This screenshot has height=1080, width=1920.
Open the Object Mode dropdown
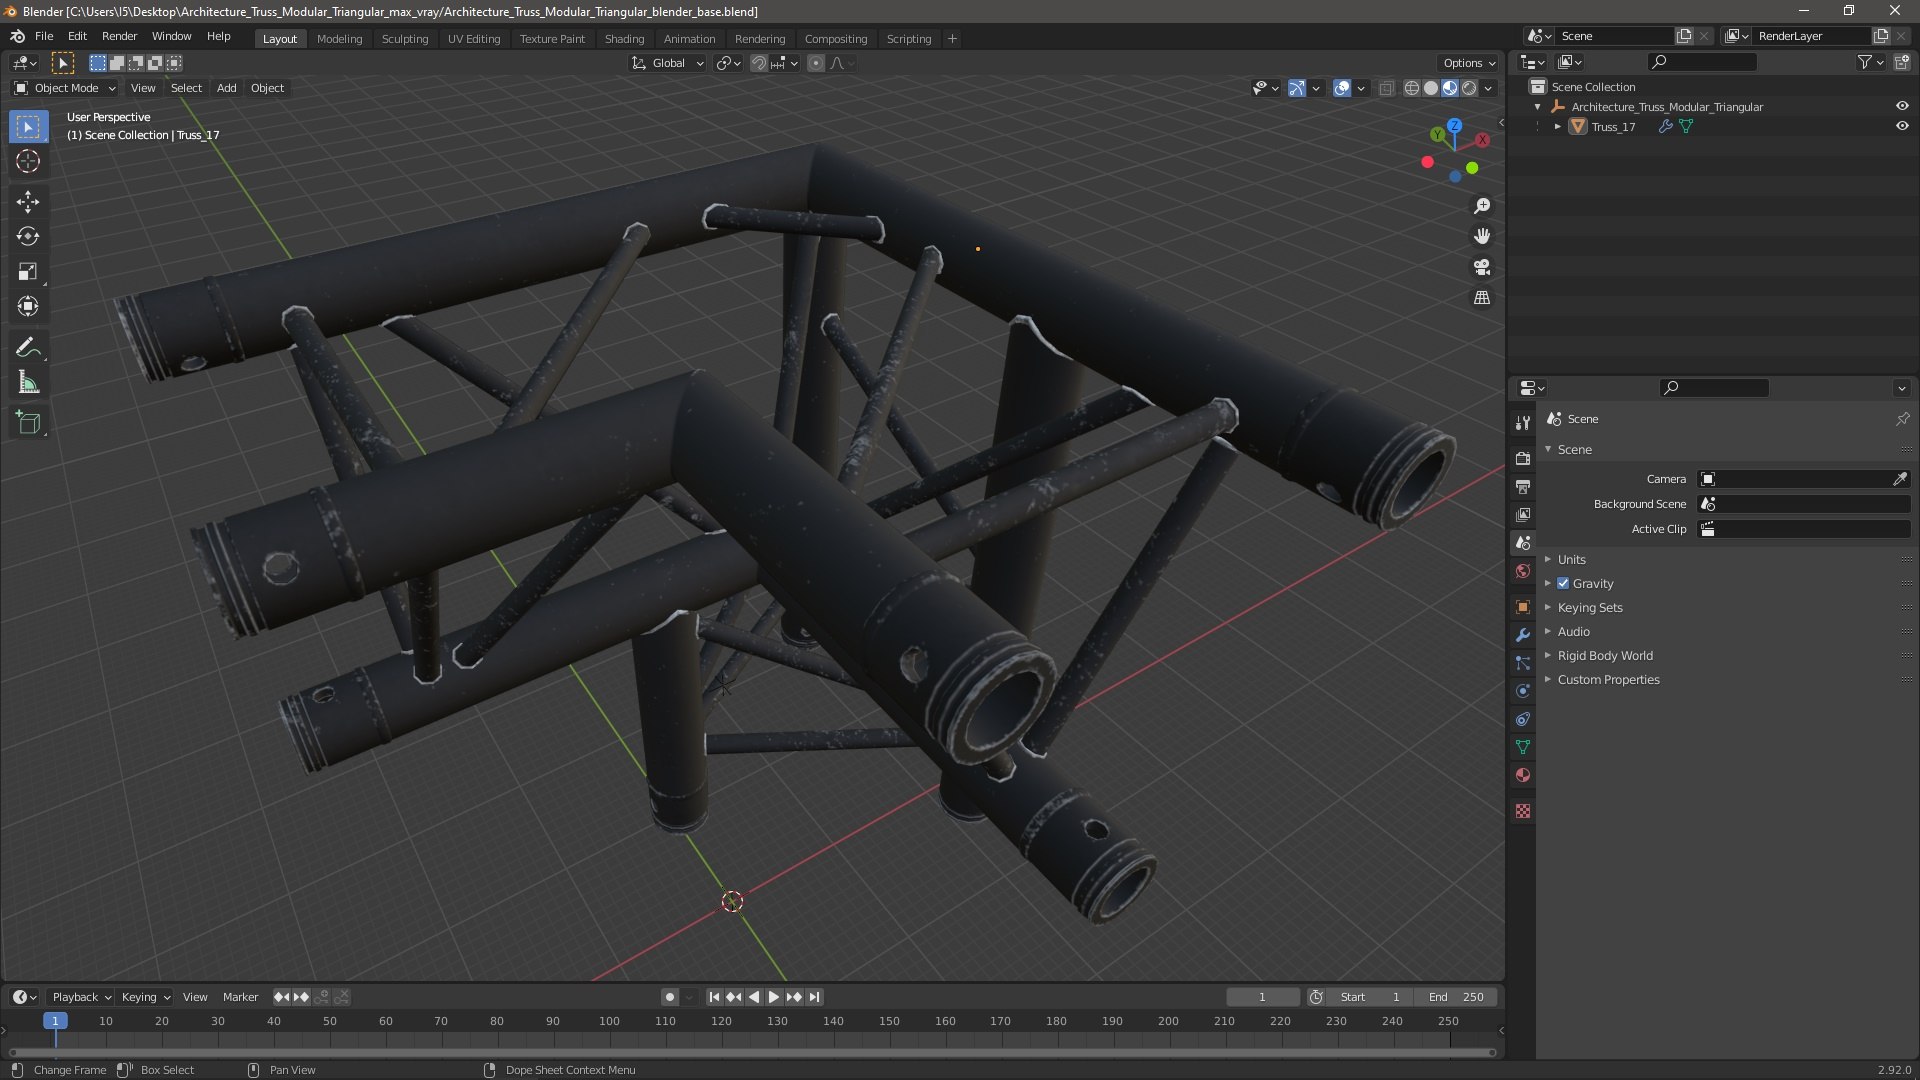(65, 88)
